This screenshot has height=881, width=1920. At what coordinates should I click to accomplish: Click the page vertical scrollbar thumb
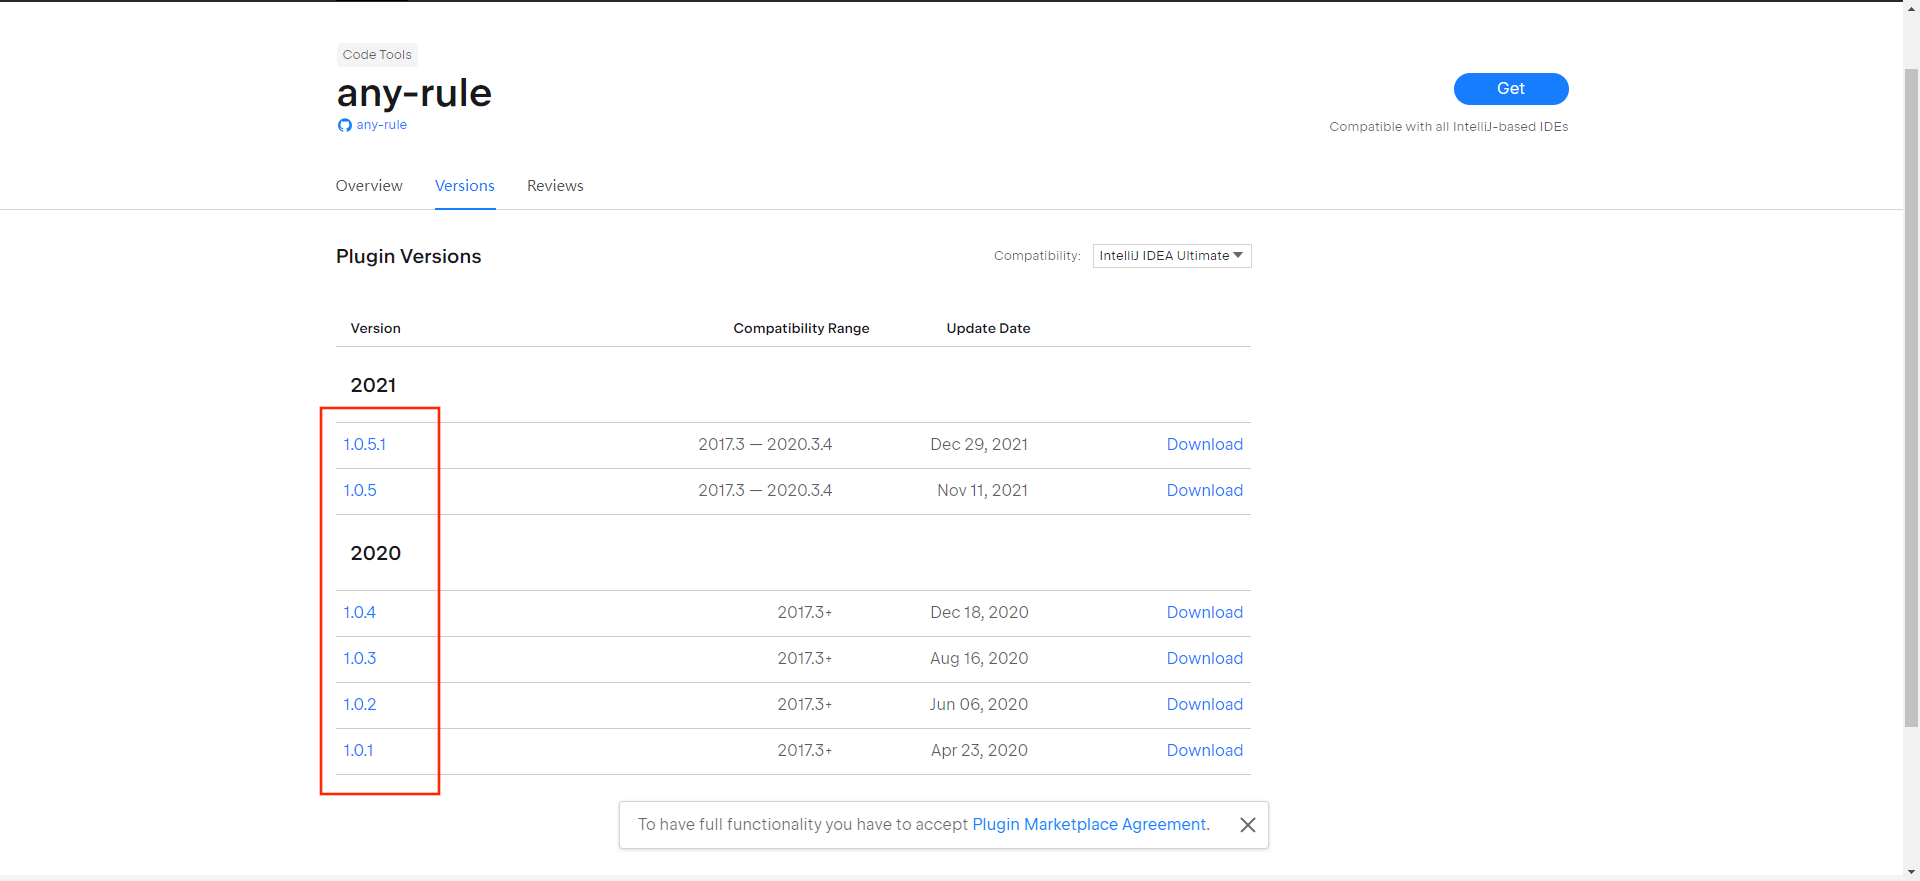click(1911, 400)
